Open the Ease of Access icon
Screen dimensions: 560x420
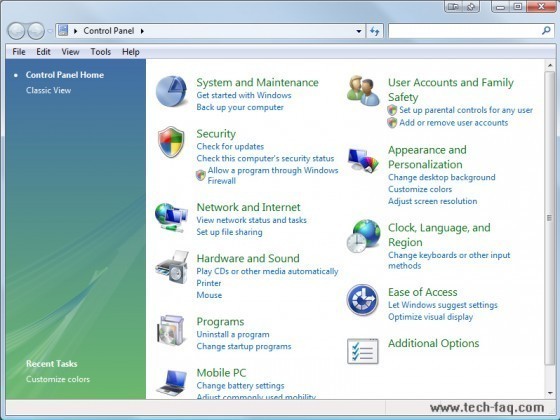click(x=362, y=300)
